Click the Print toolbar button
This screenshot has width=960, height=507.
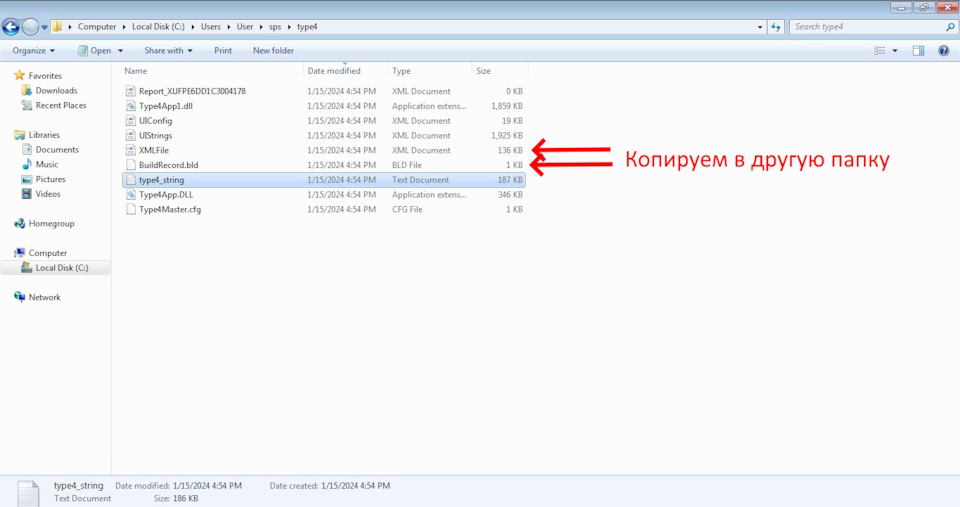[x=223, y=50]
